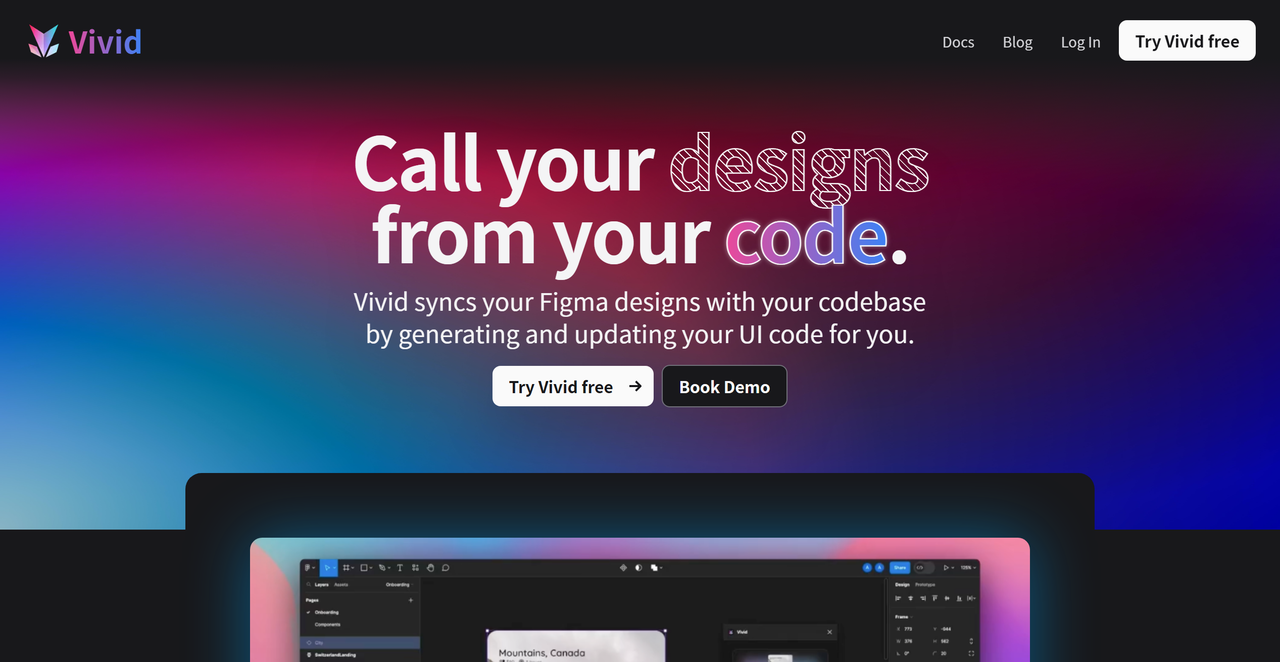Switch to the Layers tab in Figma preview
Viewport: 1280px width, 662px height.
(x=321, y=584)
